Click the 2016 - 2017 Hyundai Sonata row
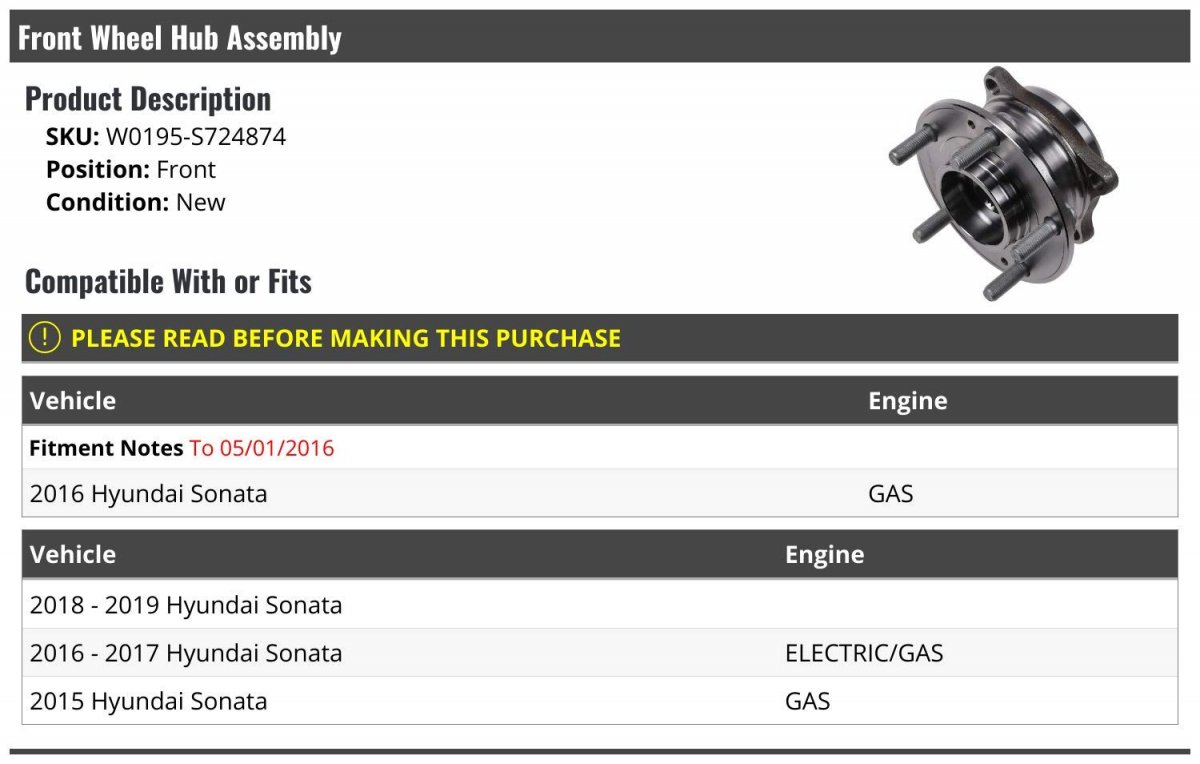This screenshot has height=764, width=1200. tap(600, 653)
